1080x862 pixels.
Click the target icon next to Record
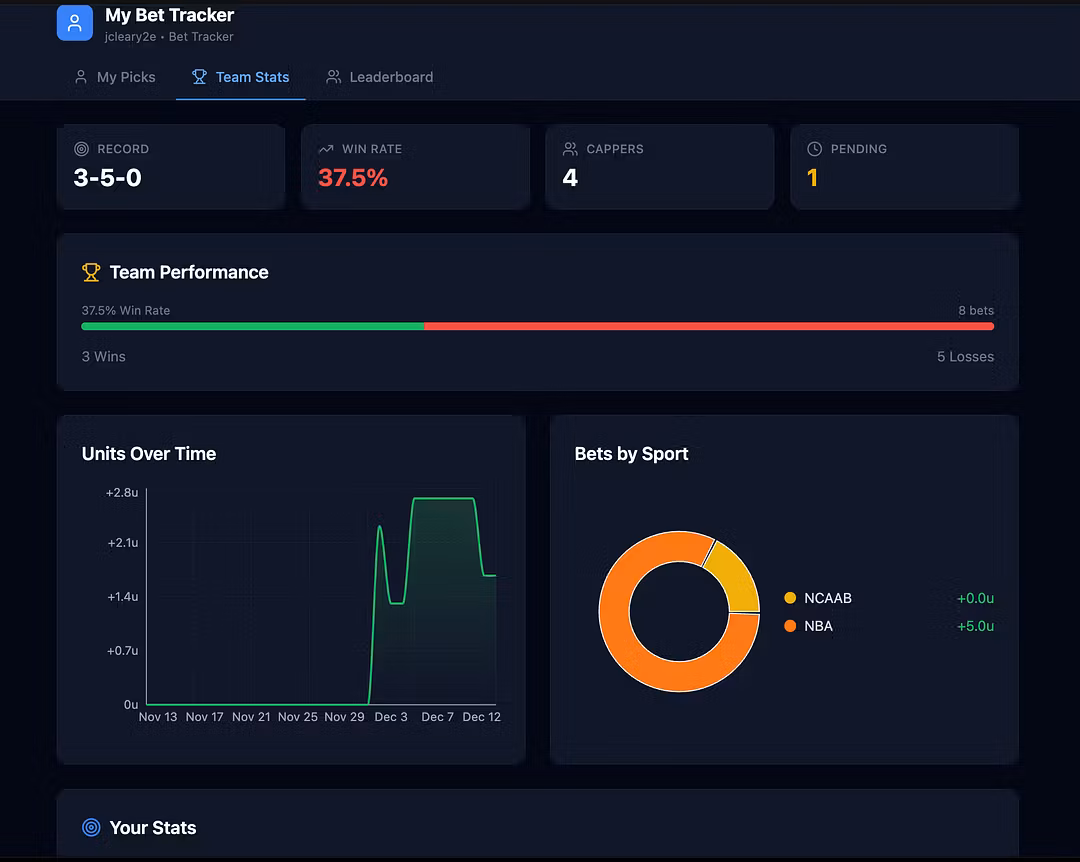82,149
